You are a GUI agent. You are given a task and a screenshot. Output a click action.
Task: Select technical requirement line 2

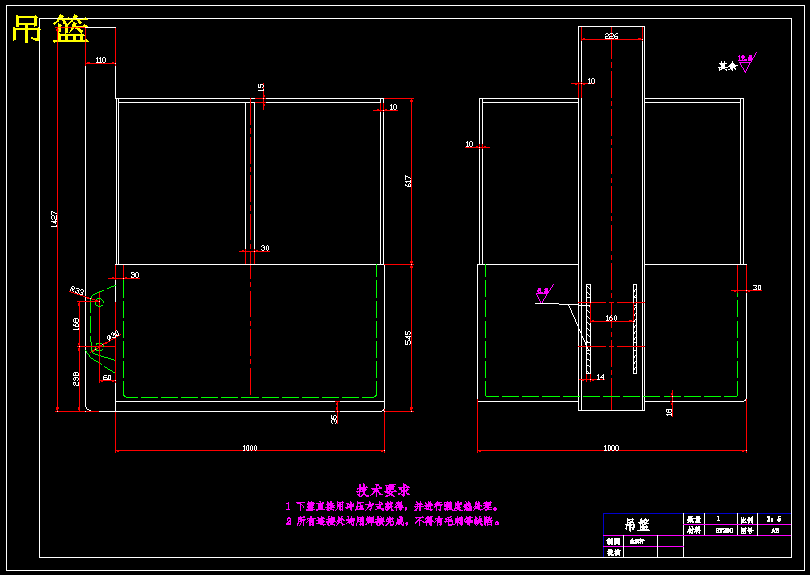tap(393, 521)
